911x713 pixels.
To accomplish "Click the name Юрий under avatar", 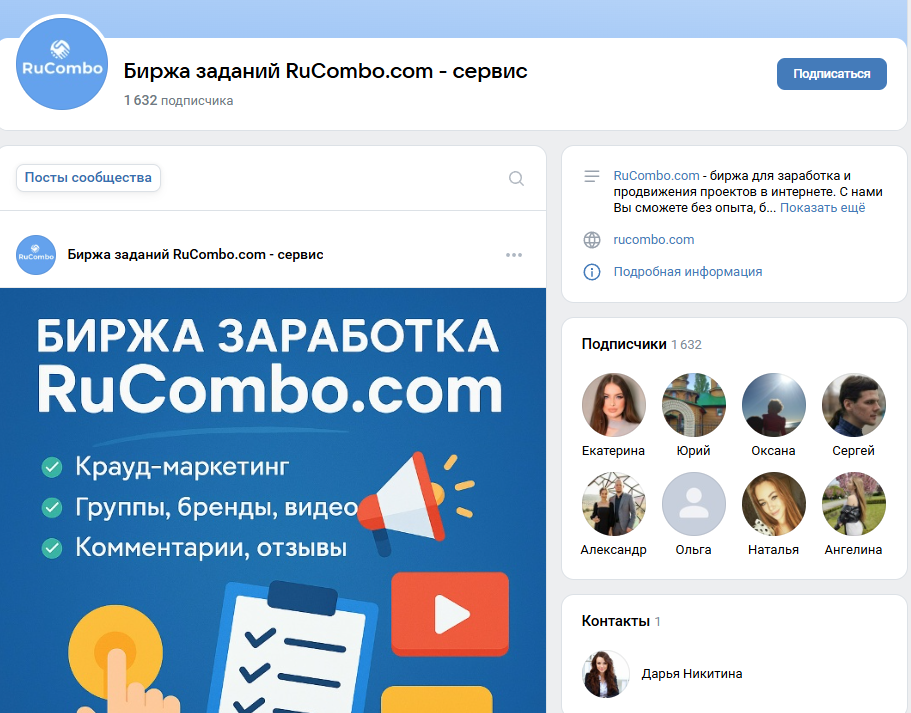I will tap(694, 450).
